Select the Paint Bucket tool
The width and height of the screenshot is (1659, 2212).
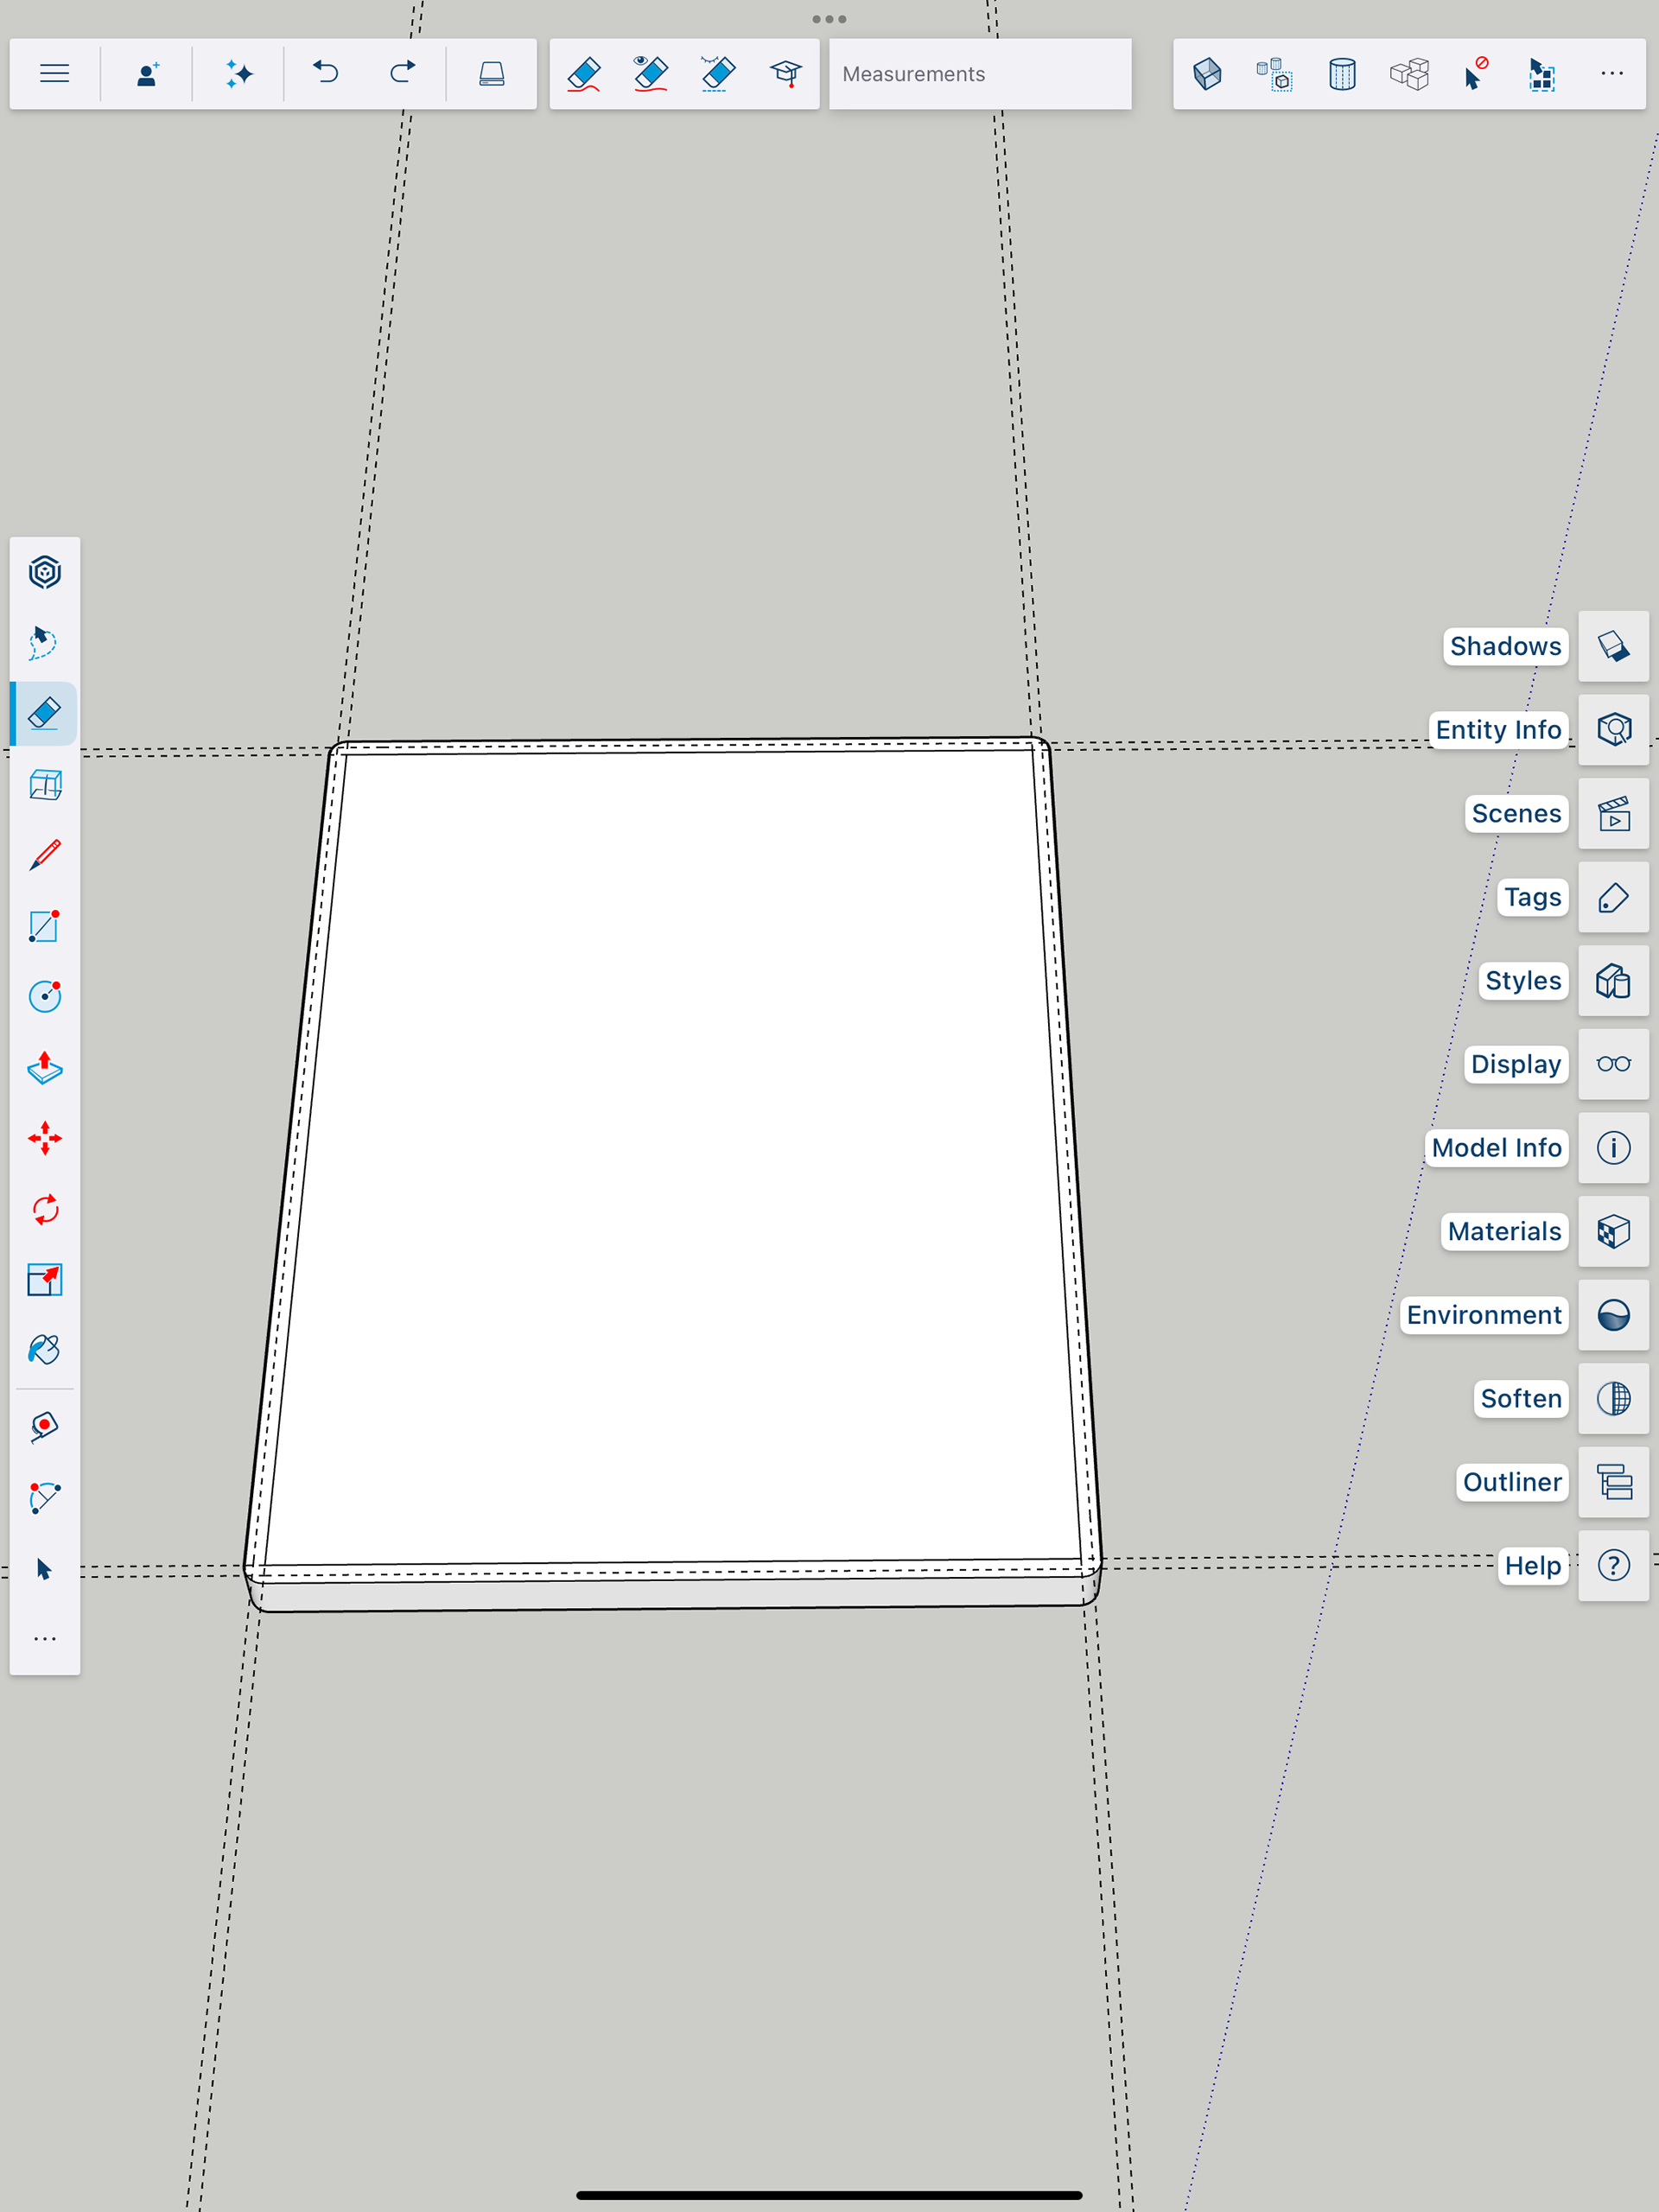pyautogui.click(x=44, y=1350)
